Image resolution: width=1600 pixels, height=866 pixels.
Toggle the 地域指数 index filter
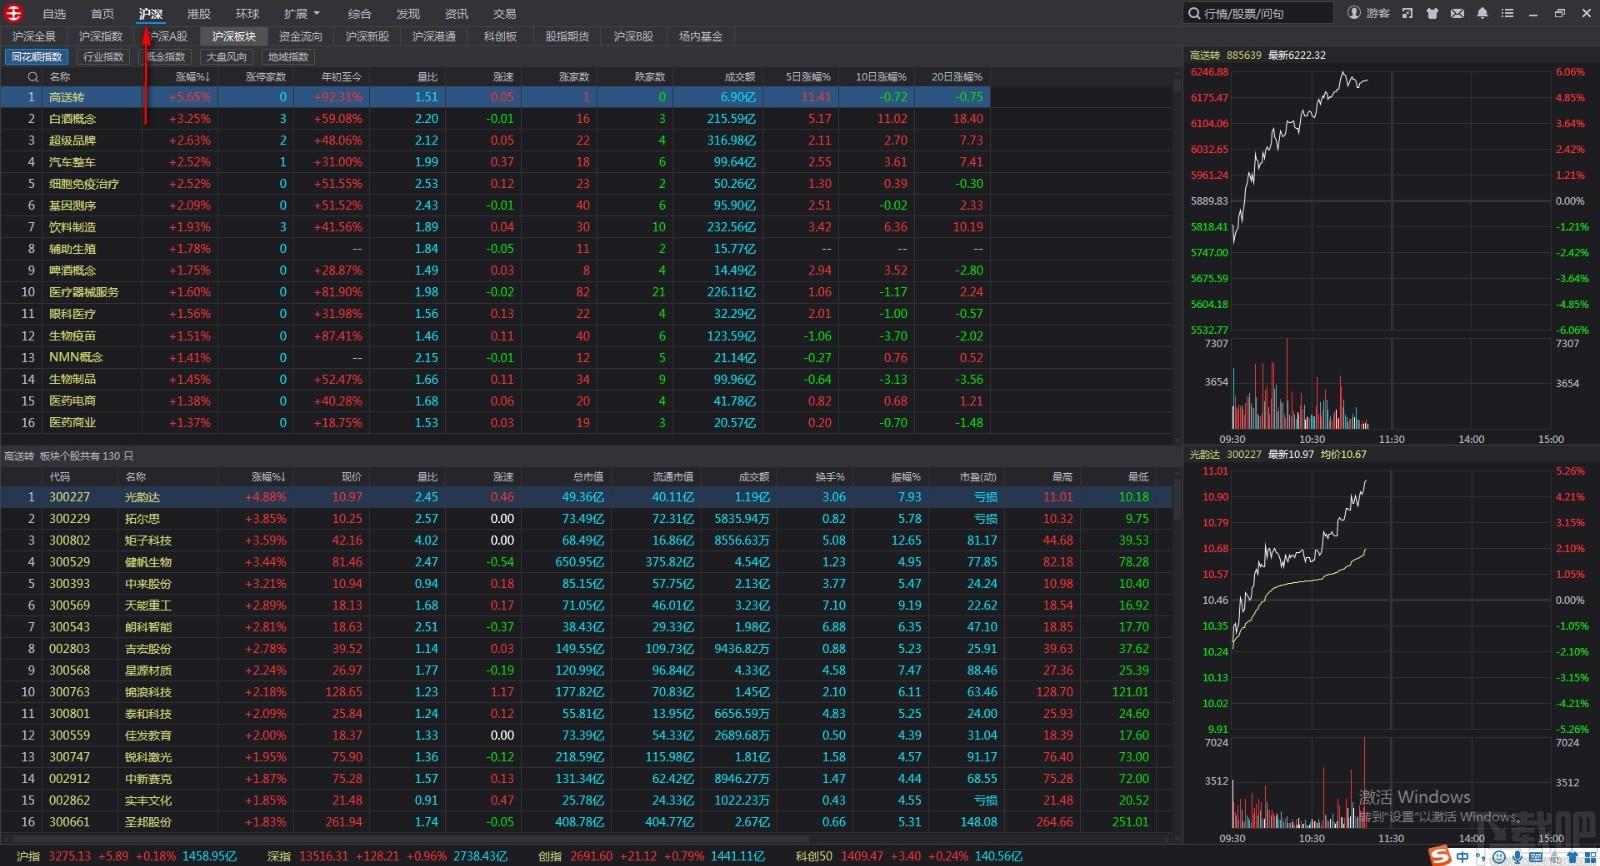click(x=288, y=57)
